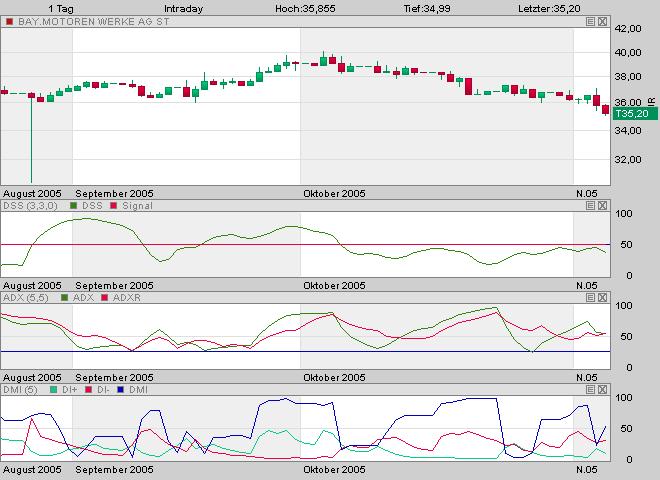Click 'Tief:34,99' low value text
The height and width of the screenshot is (480, 660).
[x=427, y=9]
